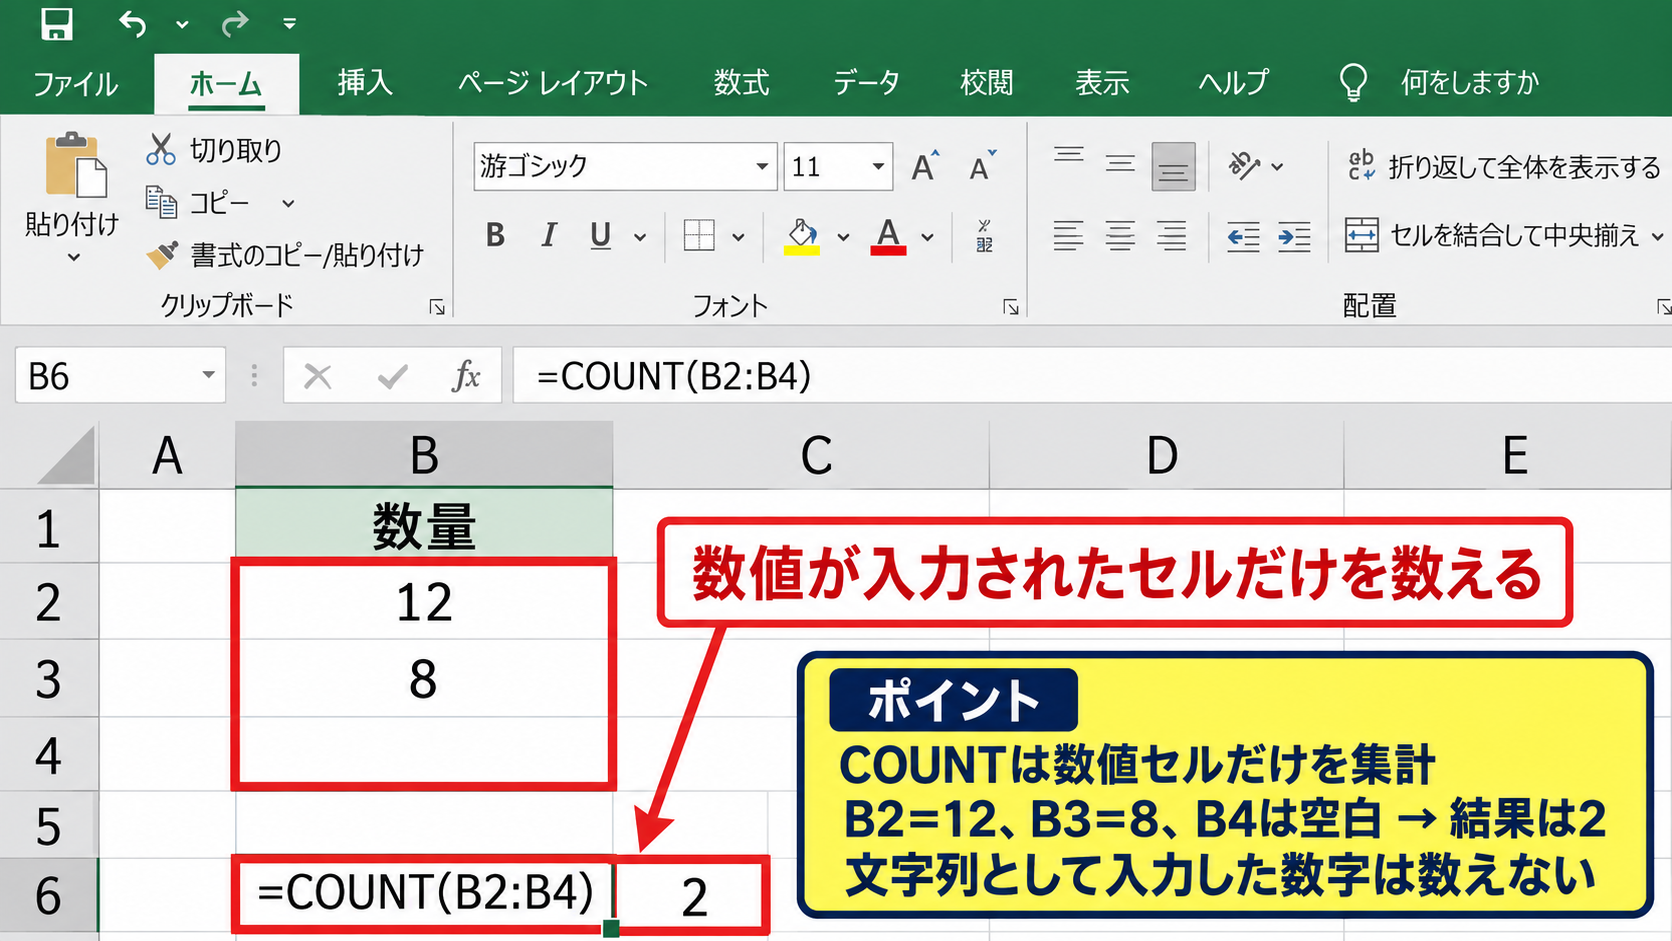Screen dimensions: 1672x941
Task: Apply red font color A
Action: coord(888,236)
